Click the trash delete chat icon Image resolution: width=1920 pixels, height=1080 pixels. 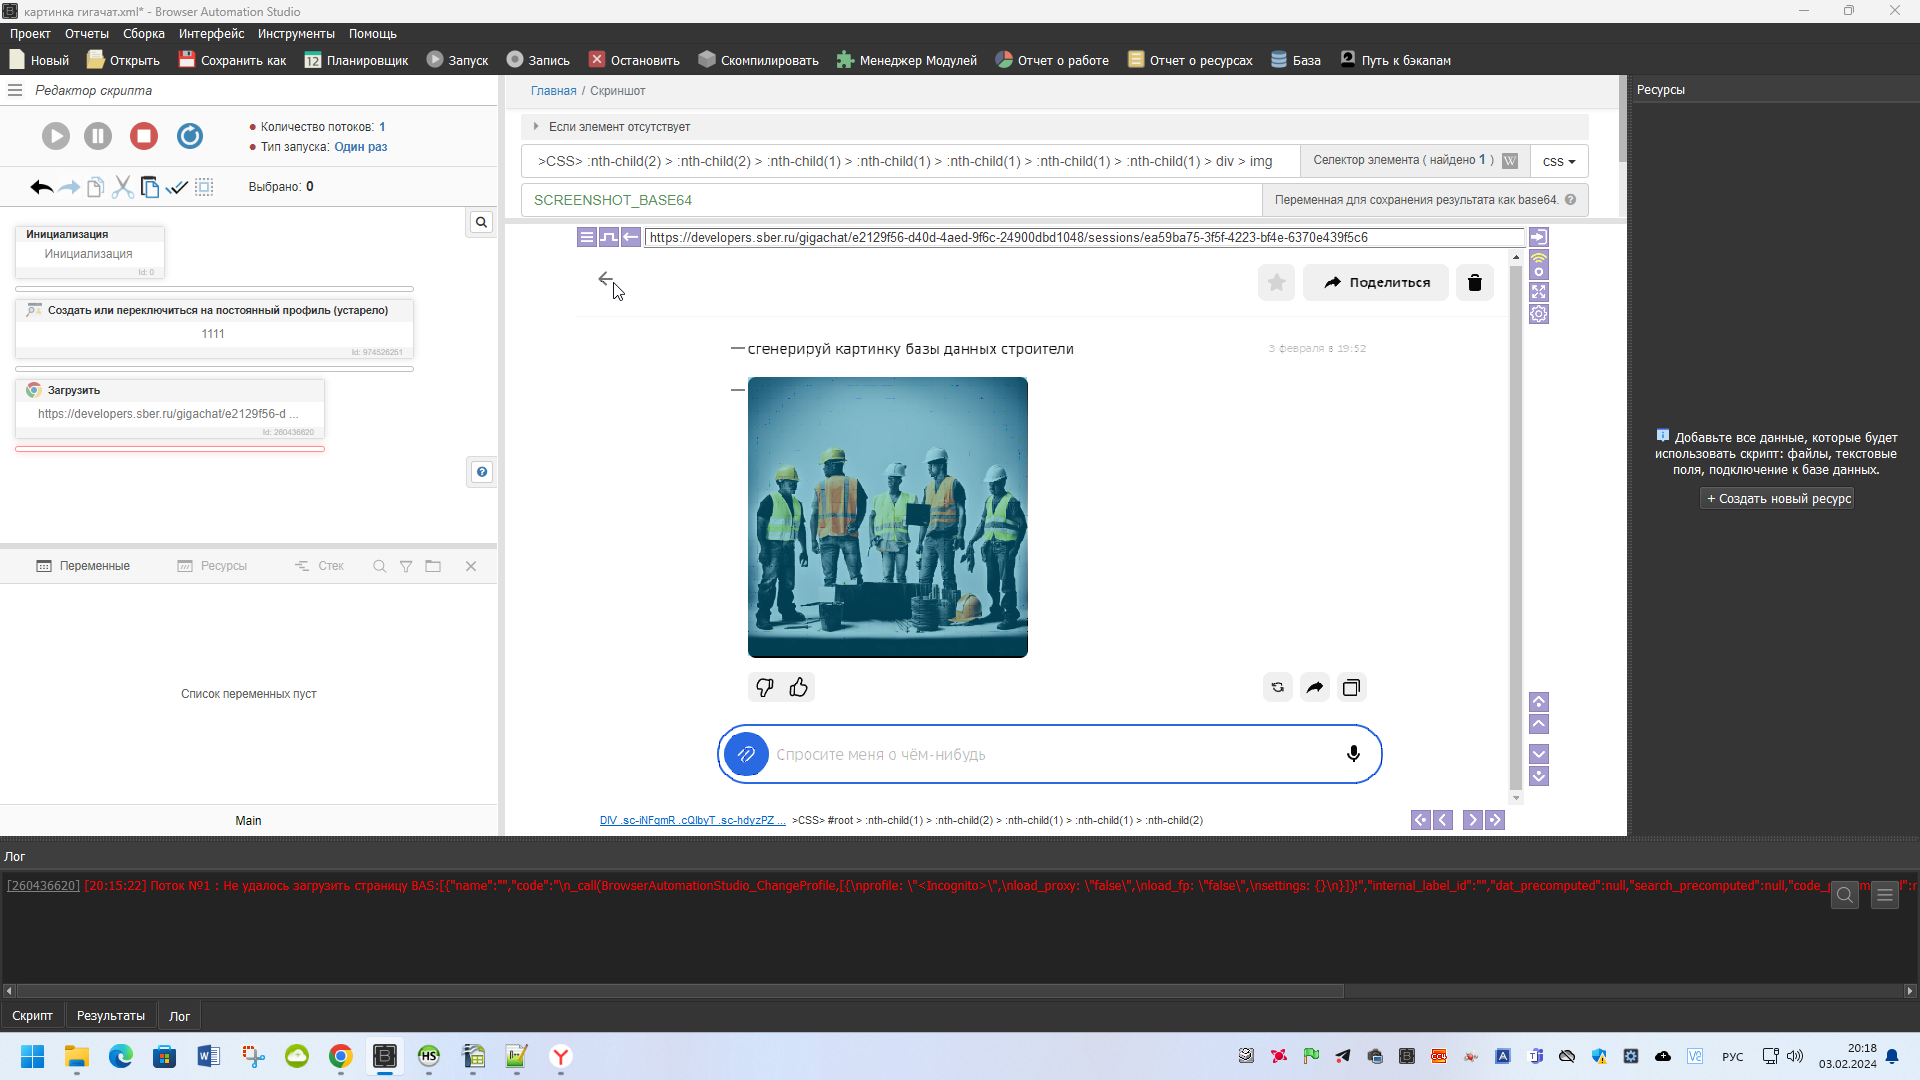tap(1474, 283)
